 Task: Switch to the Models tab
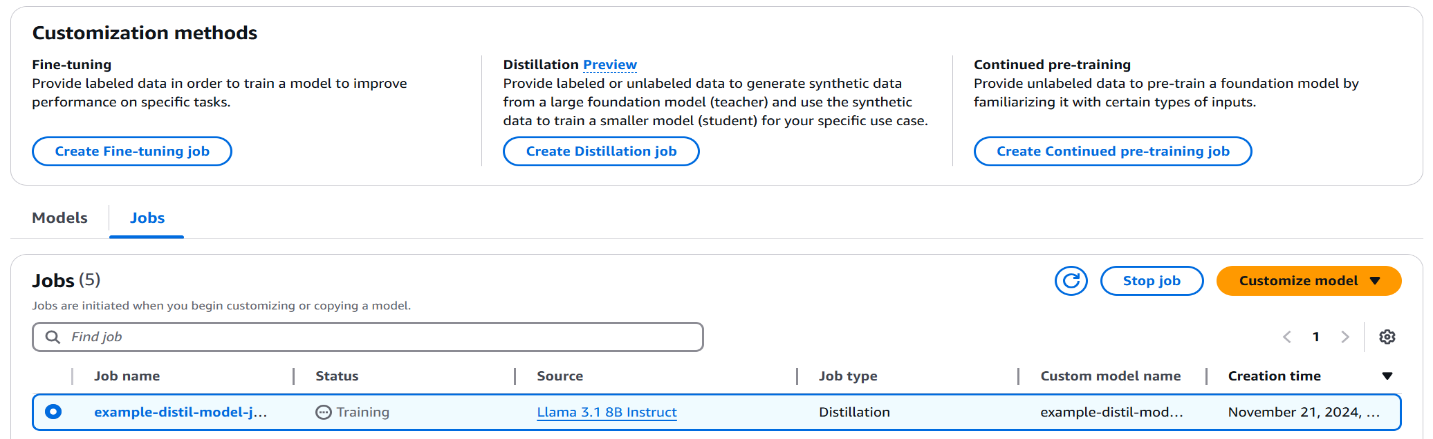tap(60, 218)
